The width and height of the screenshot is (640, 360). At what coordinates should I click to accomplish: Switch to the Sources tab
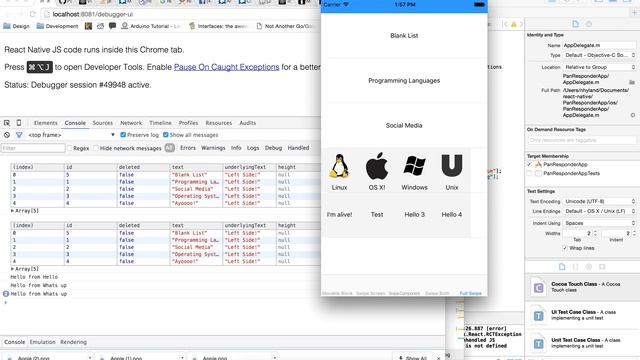(102, 123)
